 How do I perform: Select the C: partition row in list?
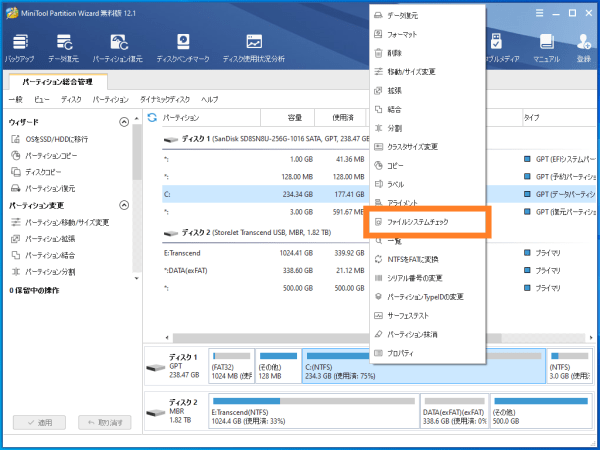tap(266, 194)
